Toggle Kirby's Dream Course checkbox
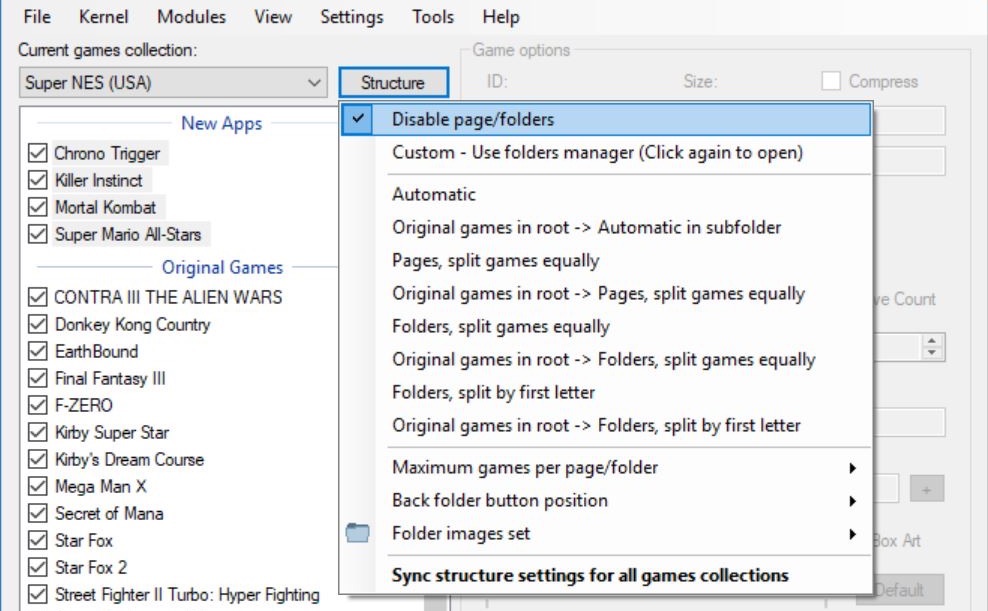Screen dimensions: 988x611 point(38,459)
